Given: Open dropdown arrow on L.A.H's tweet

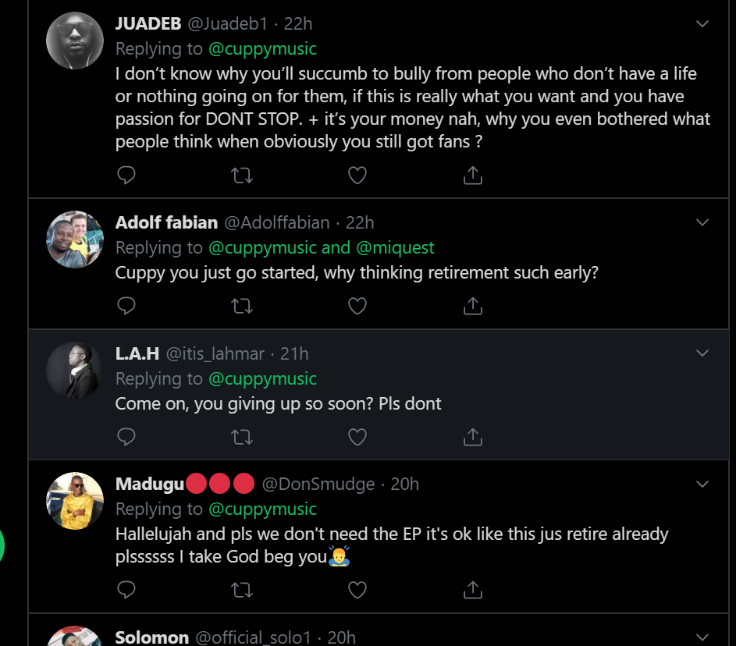Looking at the screenshot, I should pos(702,353).
